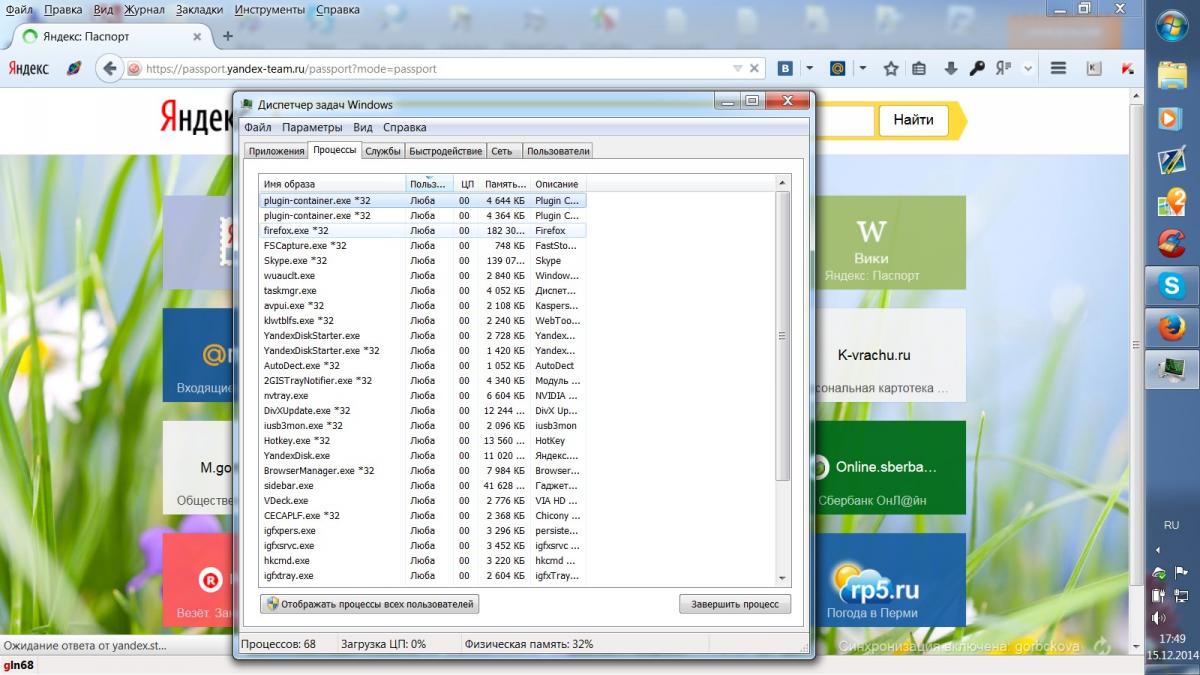Show hidden system tray icons
This screenshot has height=675, width=1200.
click(x=1159, y=549)
